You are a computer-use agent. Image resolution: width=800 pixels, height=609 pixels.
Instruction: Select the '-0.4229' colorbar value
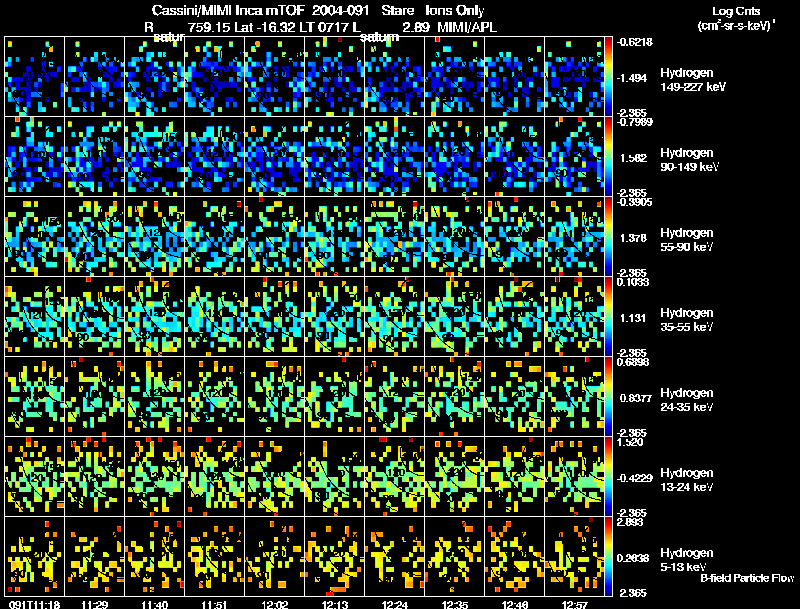click(634, 478)
